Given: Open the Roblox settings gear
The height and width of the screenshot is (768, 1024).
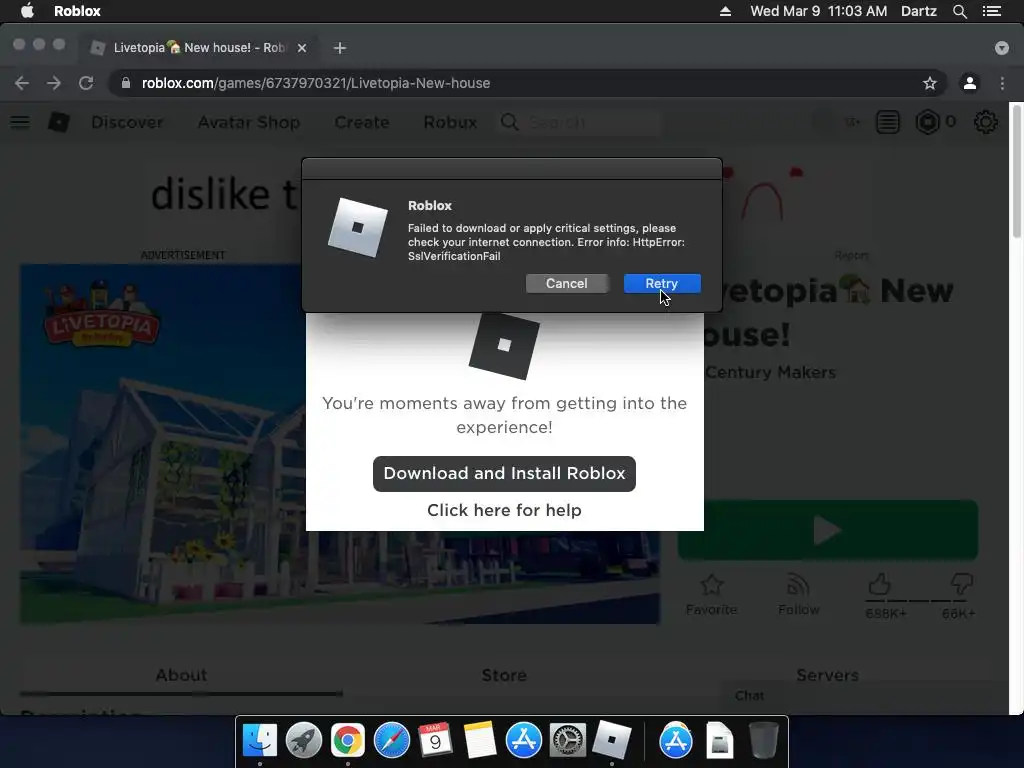Looking at the screenshot, I should point(985,122).
